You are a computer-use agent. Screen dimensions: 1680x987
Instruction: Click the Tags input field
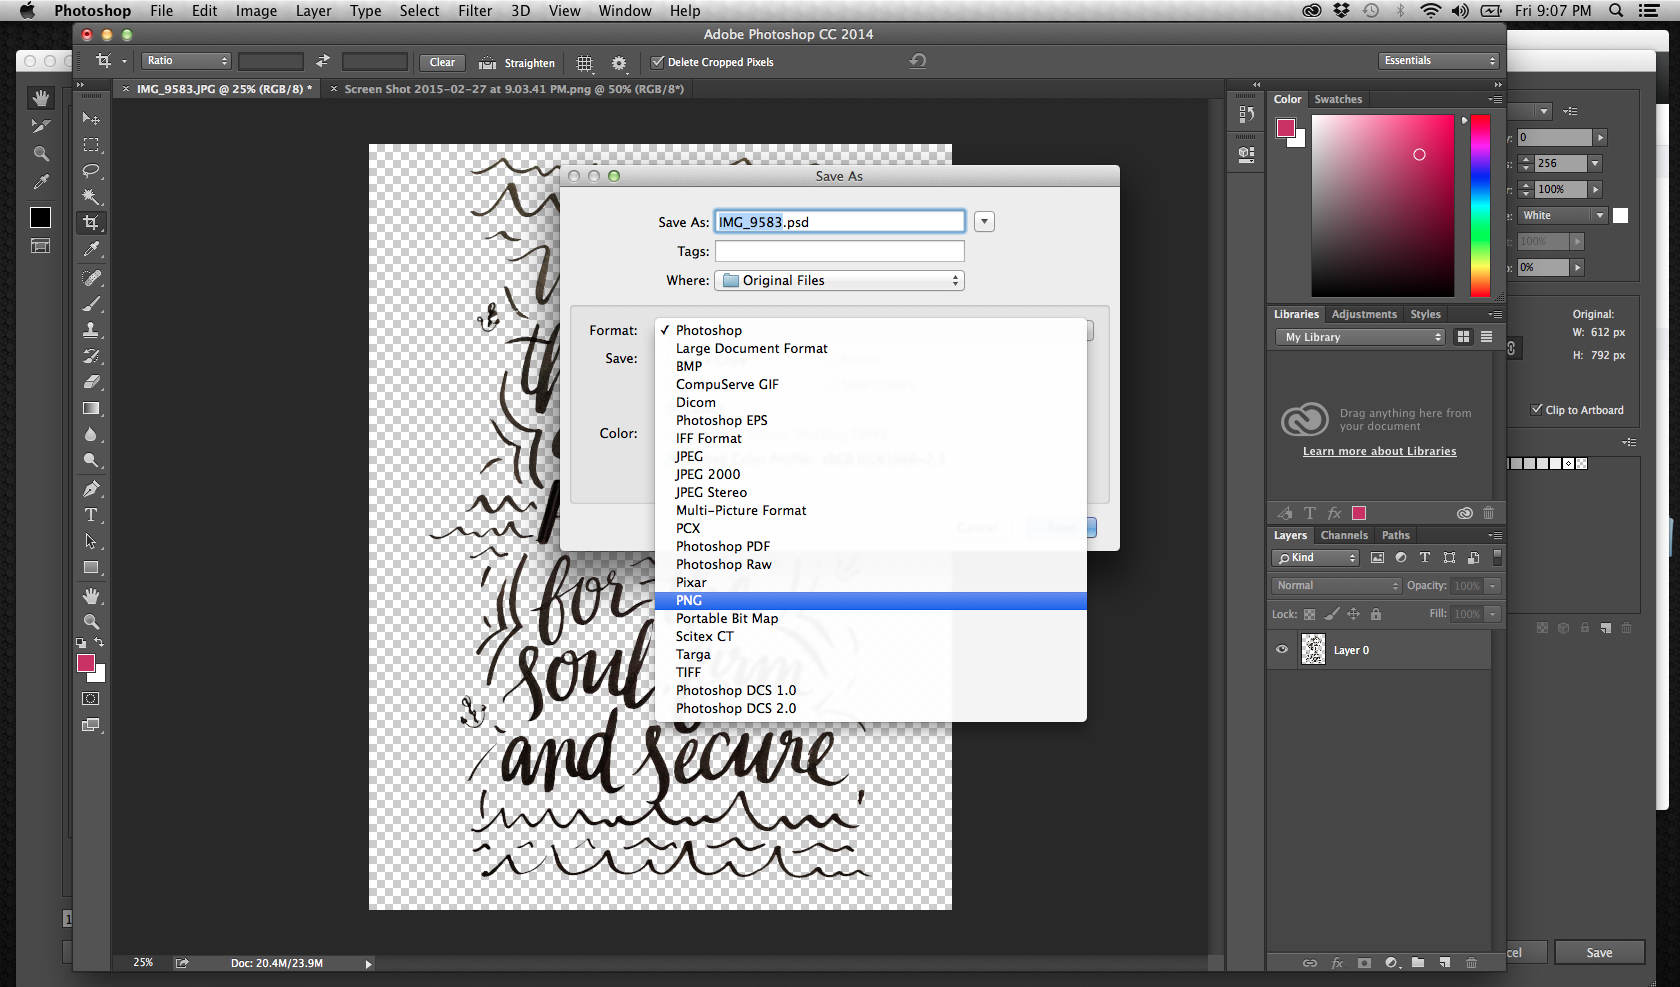pyautogui.click(x=839, y=251)
